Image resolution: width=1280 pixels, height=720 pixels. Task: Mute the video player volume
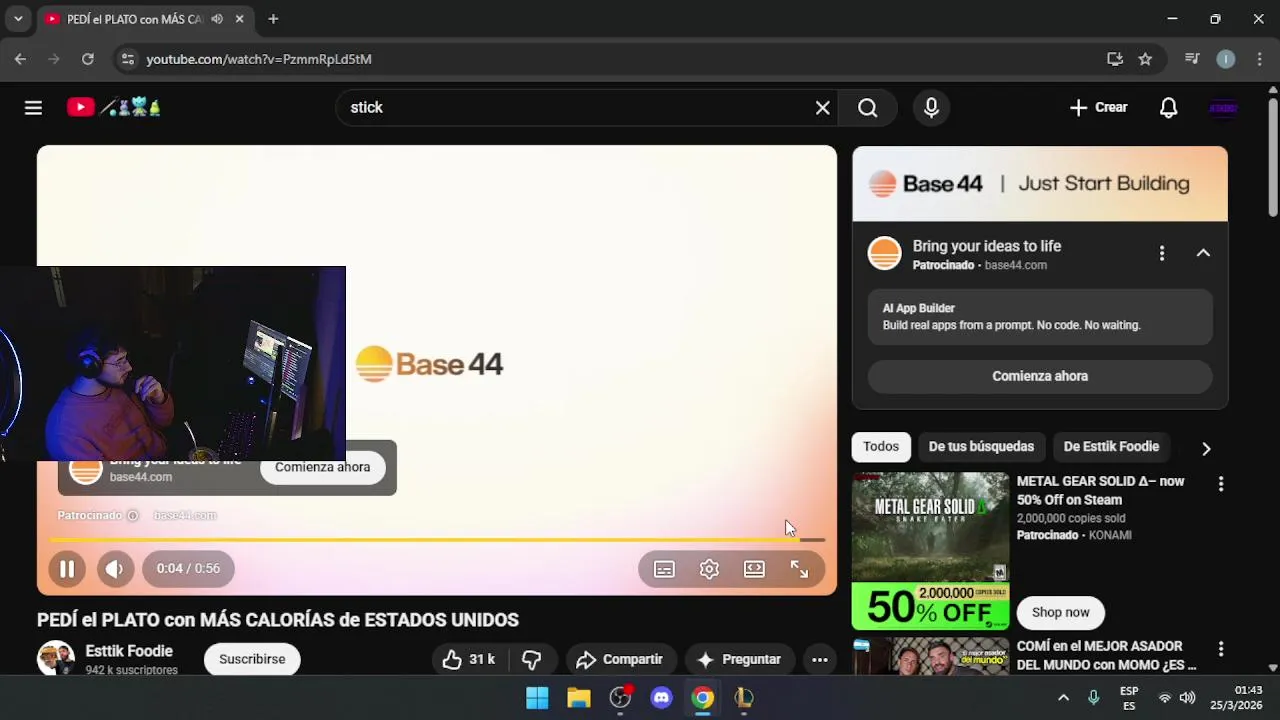coord(114,569)
